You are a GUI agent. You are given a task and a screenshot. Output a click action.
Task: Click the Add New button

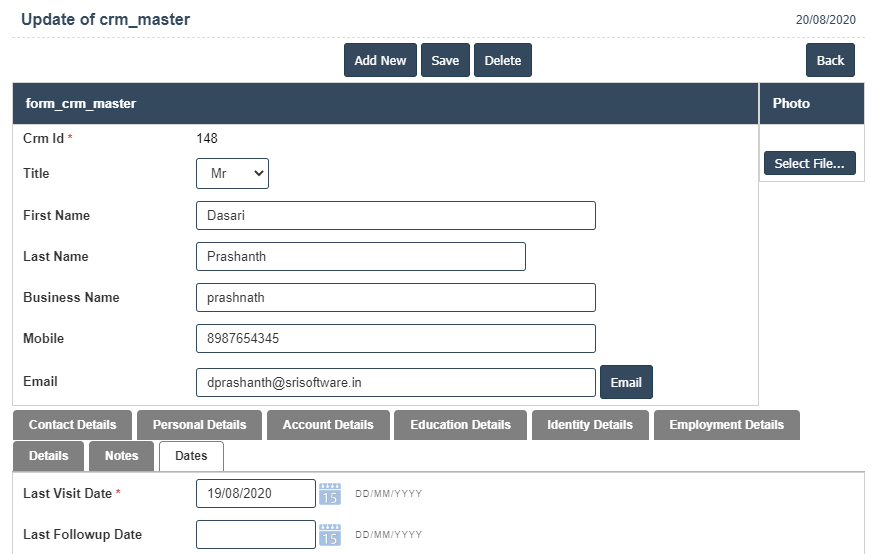[380, 60]
